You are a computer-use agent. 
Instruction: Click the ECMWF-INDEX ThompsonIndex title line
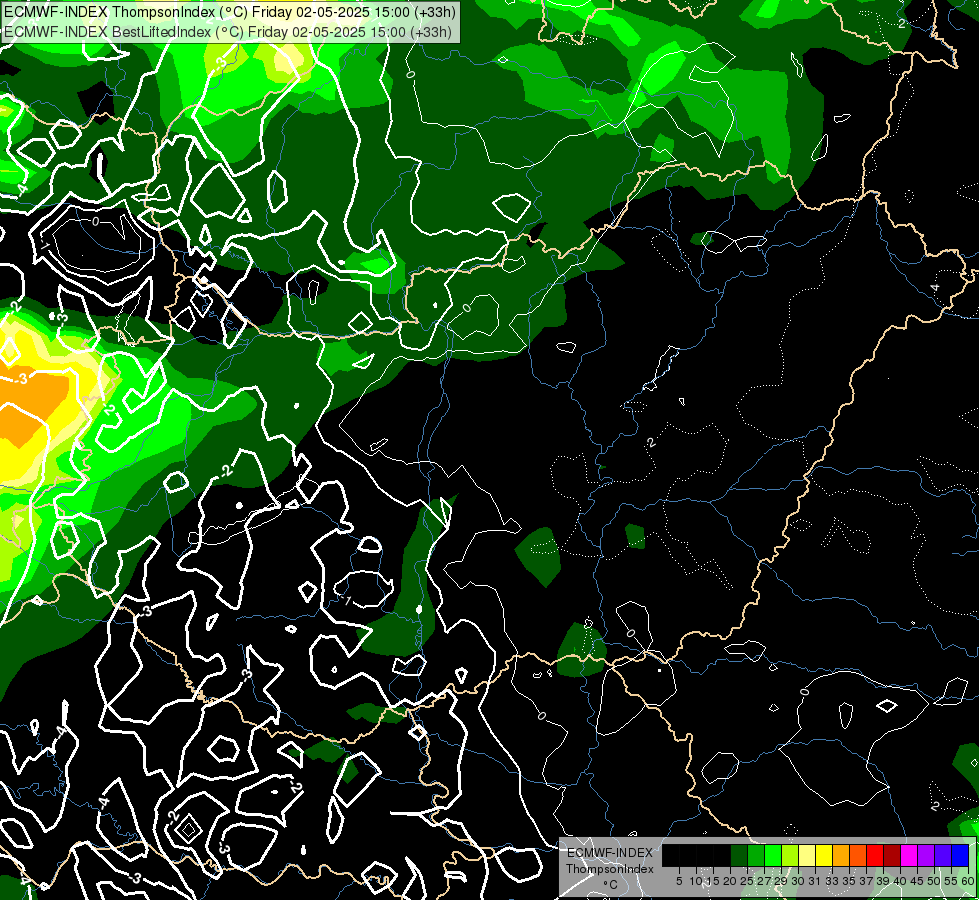[x=230, y=12]
